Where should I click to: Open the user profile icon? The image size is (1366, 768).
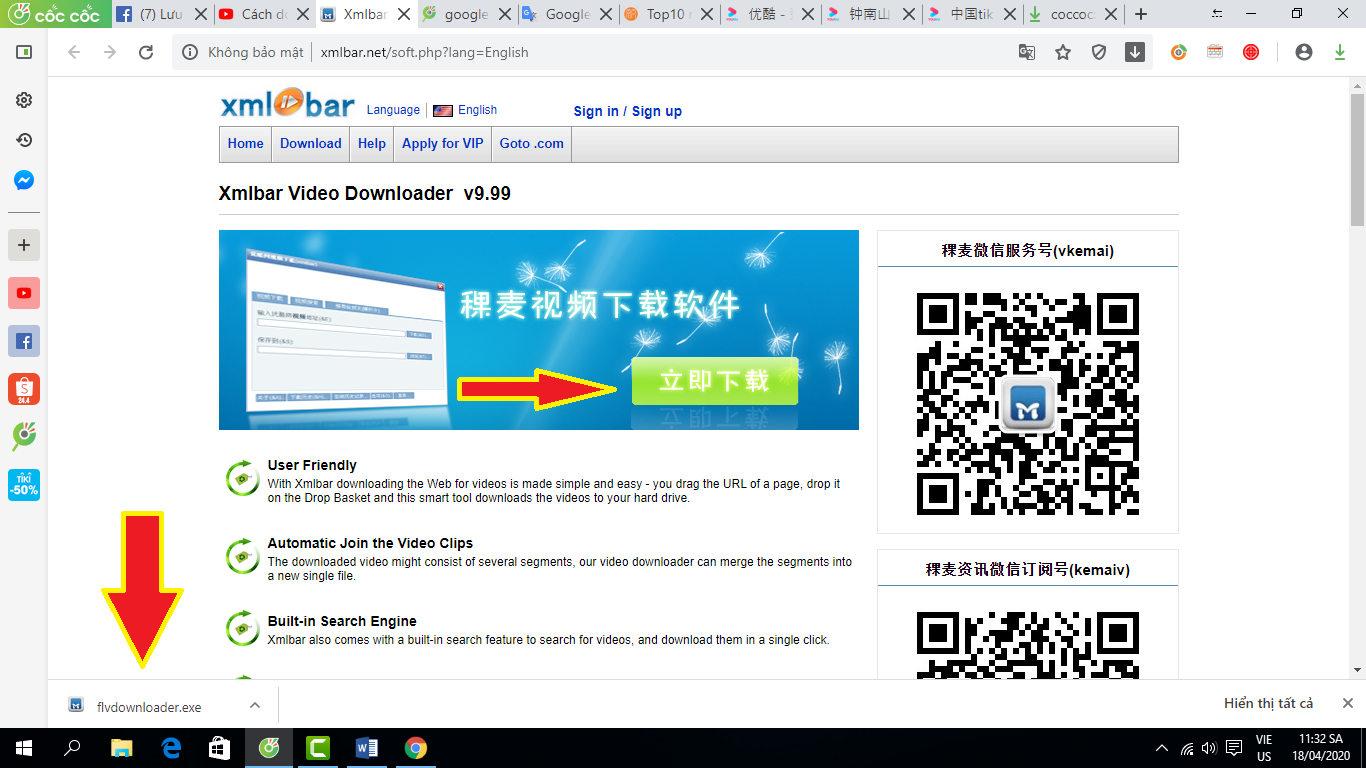pyautogui.click(x=1303, y=52)
